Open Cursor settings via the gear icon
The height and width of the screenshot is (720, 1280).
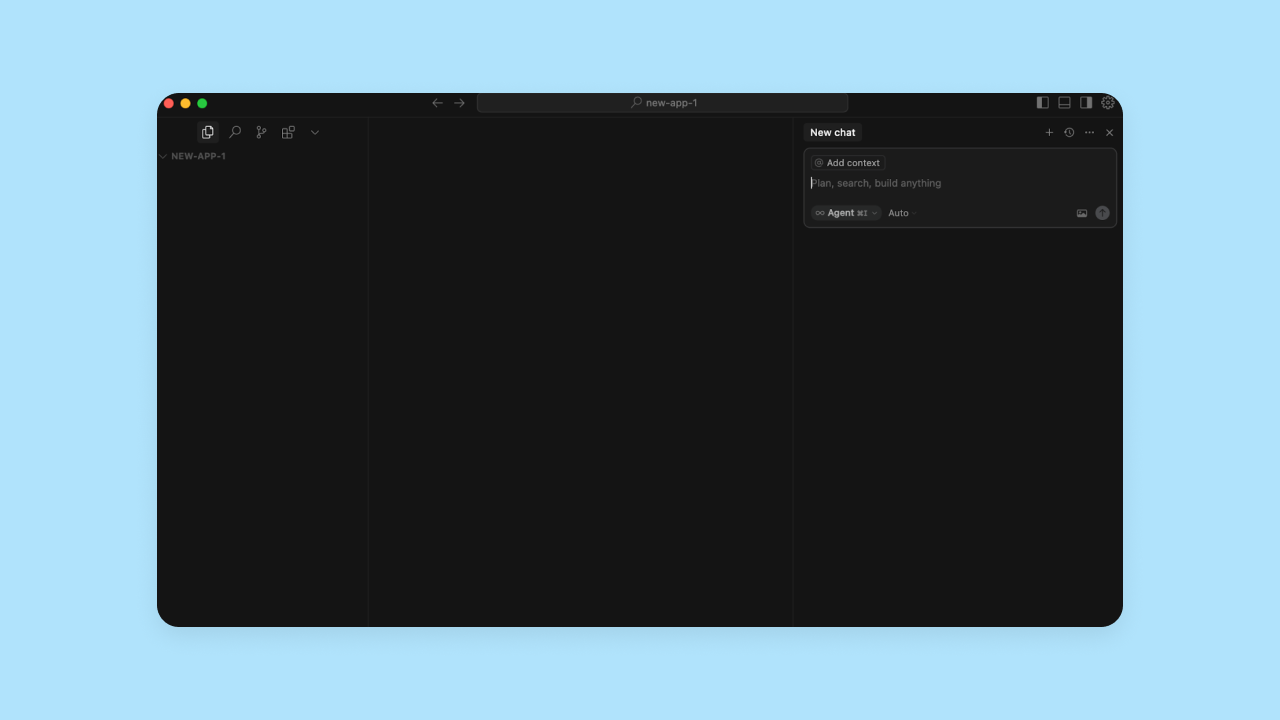1108,102
